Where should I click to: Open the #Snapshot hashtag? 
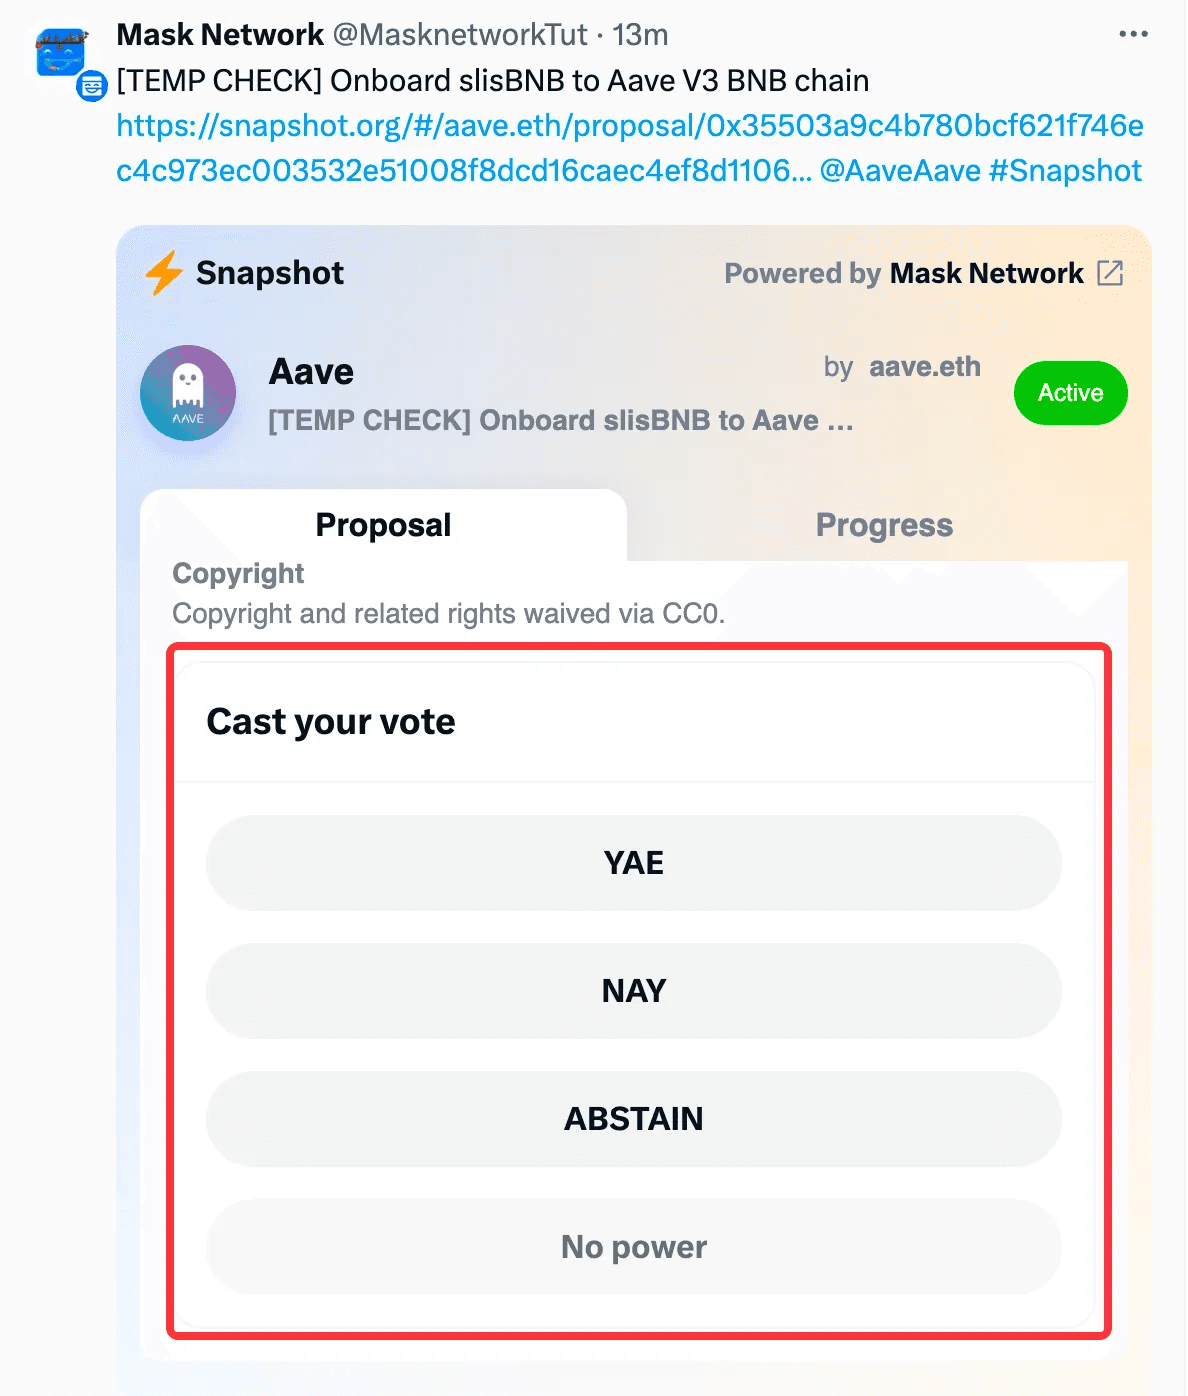click(x=1065, y=171)
